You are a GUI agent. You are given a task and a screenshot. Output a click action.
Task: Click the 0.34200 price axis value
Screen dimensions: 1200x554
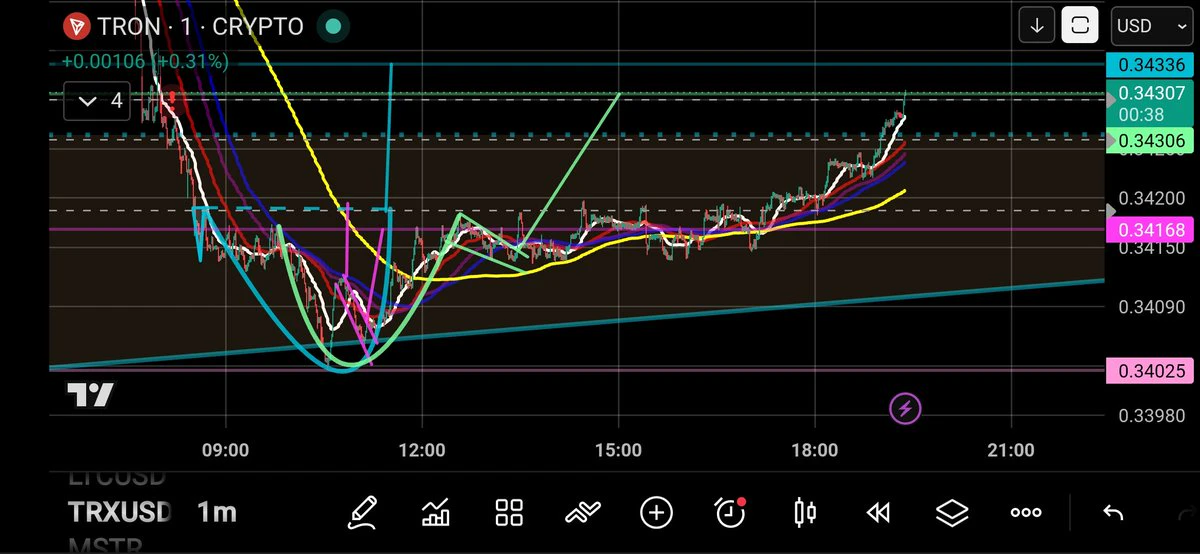pyautogui.click(x=1151, y=197)
